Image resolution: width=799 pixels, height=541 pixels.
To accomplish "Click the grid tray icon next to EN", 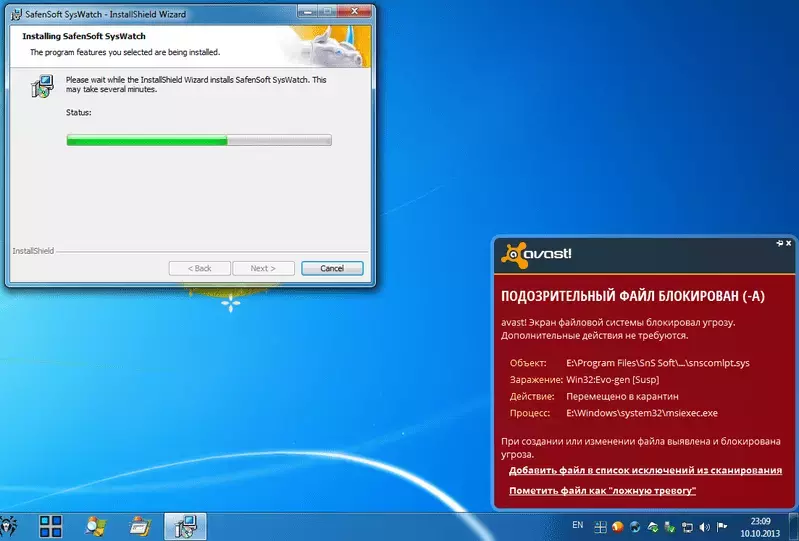I will (x=601, y=527).
